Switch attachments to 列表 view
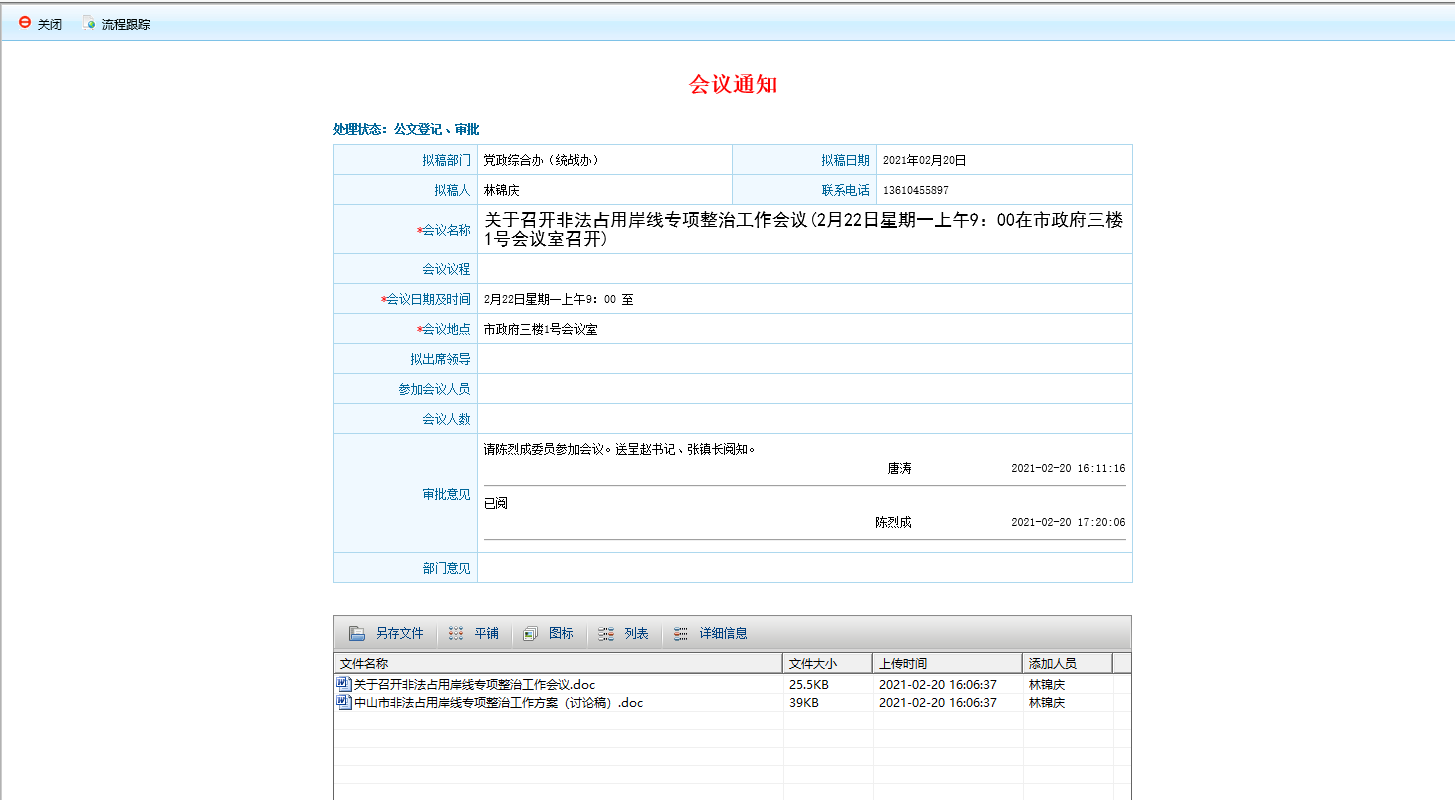Screen dimensions: 1455x800 [636, 633]
